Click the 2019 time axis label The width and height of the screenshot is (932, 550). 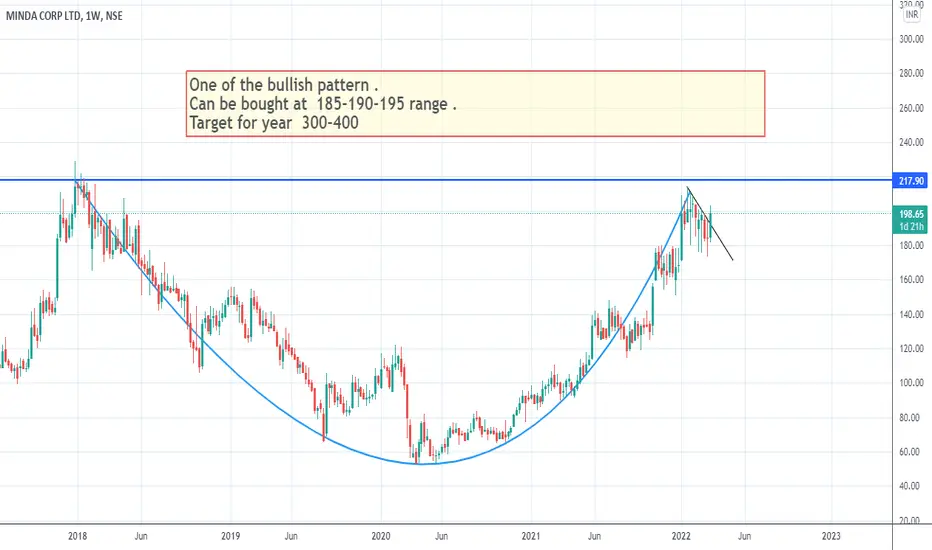tap(231, 536)
